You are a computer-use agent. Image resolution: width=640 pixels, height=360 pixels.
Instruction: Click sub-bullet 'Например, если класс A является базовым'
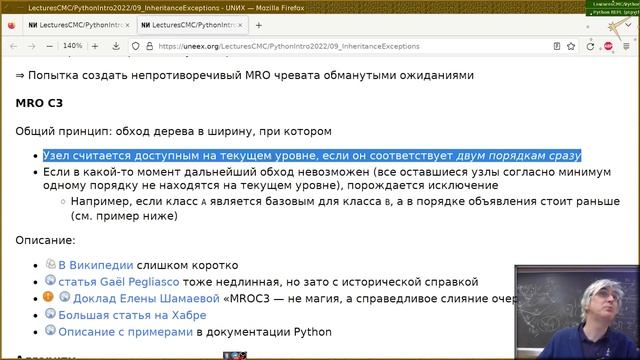[x=345, y=209]
